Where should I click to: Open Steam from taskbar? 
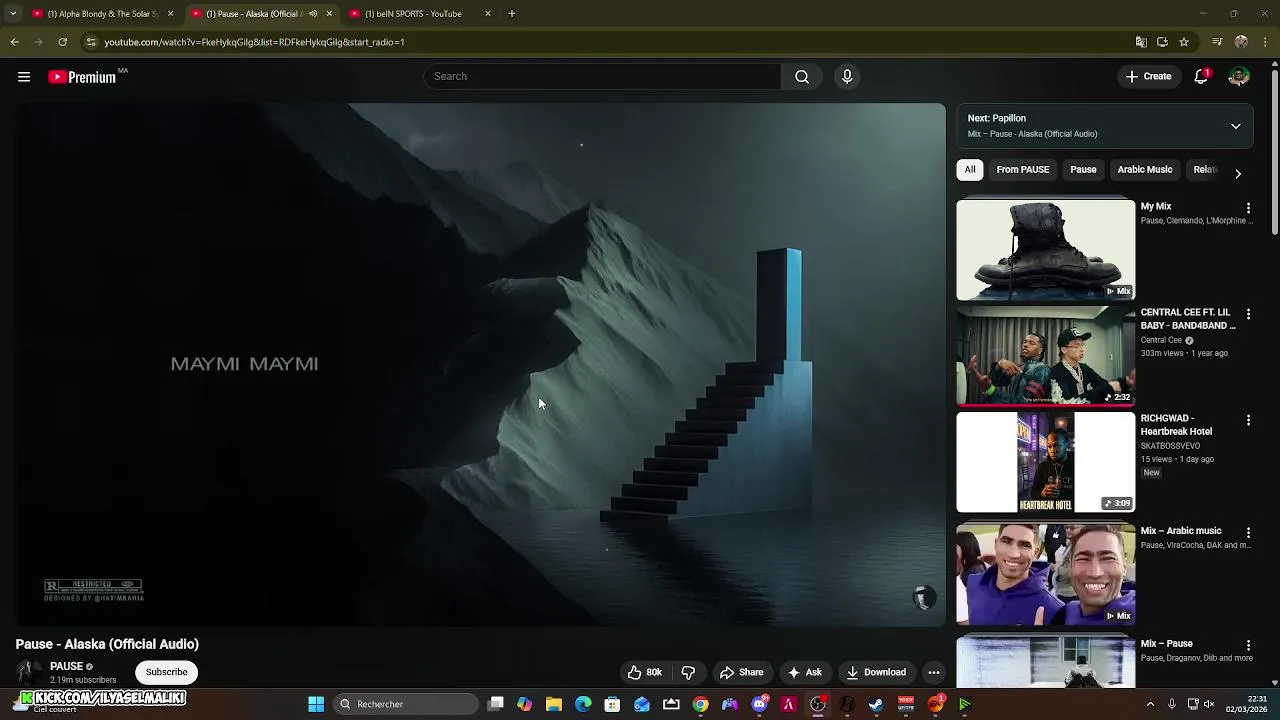coord(876,704)
